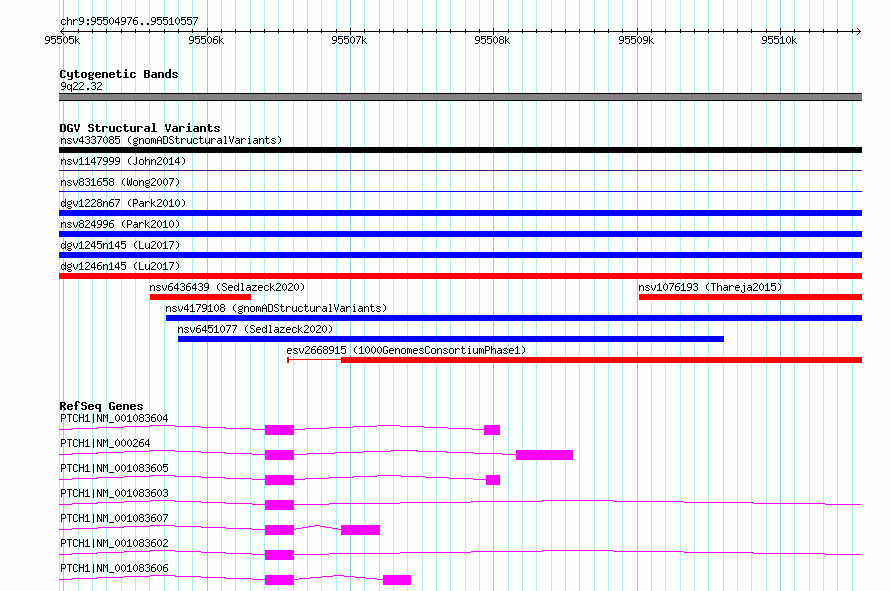Click the chr9:95504976..95510557 coordinate label
Image resolution: width=890 pixels, height=591 pixels.
pyautogui.click(x=129, y=21)
